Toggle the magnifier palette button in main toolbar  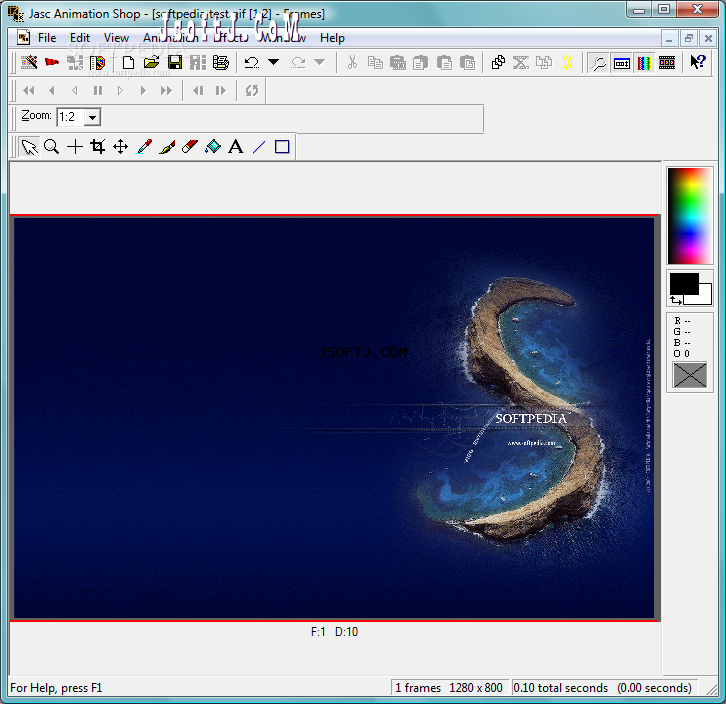599,62
